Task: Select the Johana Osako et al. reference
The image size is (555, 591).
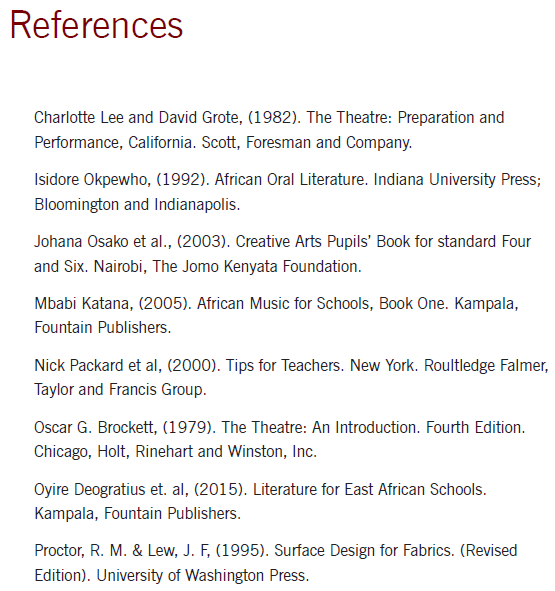Action: [282, 254]
